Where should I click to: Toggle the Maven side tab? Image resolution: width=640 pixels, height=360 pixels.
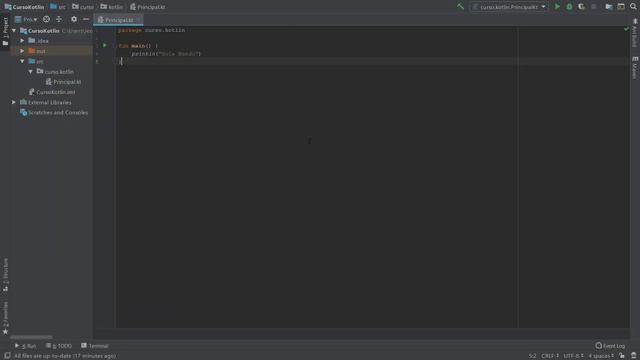[635, 68]
